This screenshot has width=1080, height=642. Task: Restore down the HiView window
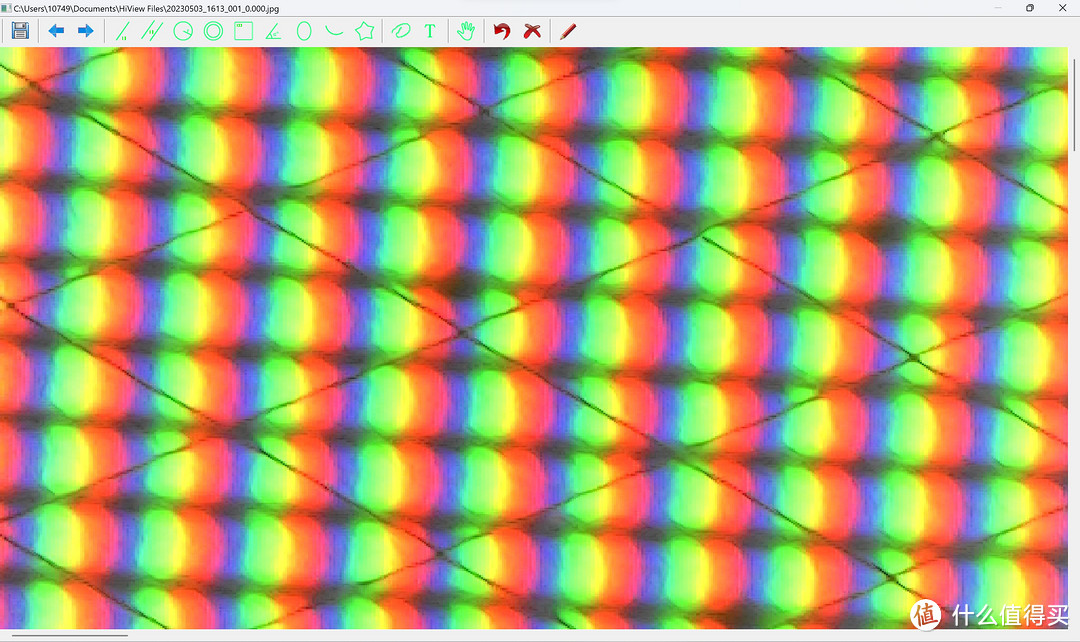tap(1030, 8)
